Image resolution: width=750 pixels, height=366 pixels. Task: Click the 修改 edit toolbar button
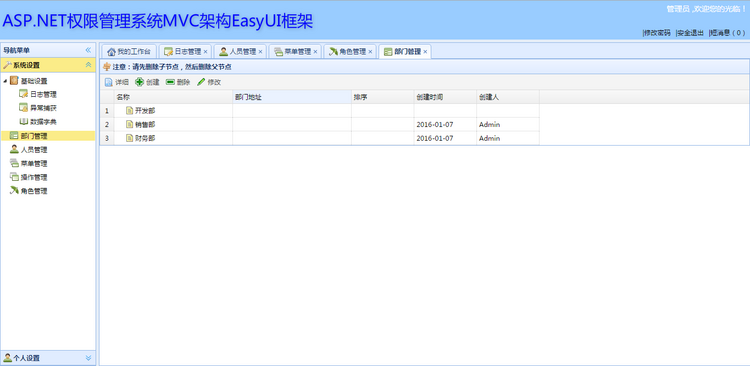209,82
